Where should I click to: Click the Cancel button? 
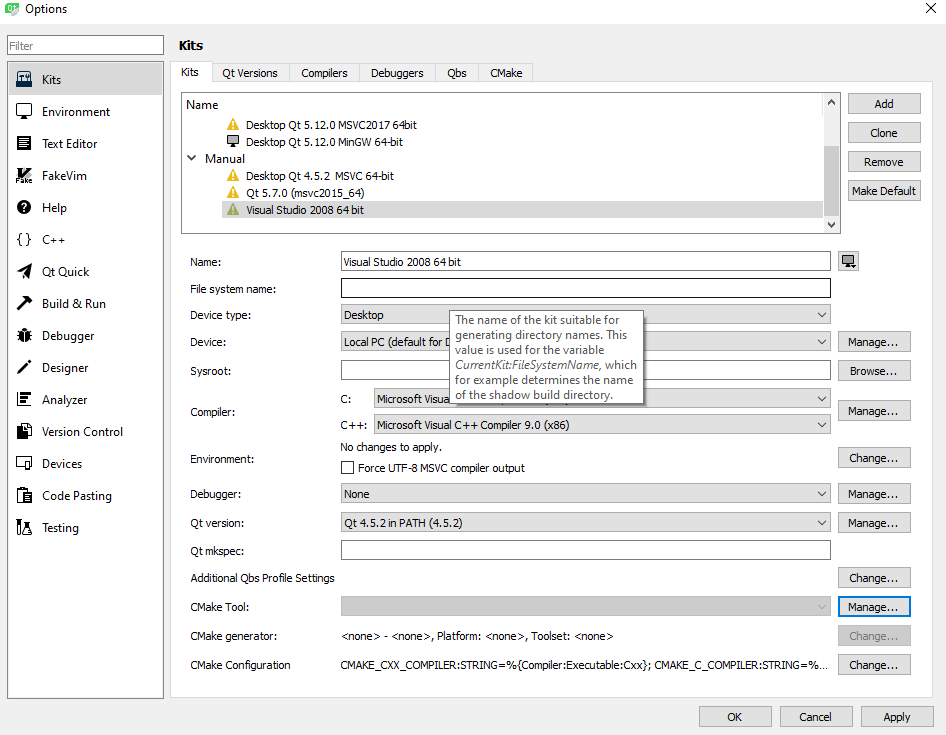[816, 717]
